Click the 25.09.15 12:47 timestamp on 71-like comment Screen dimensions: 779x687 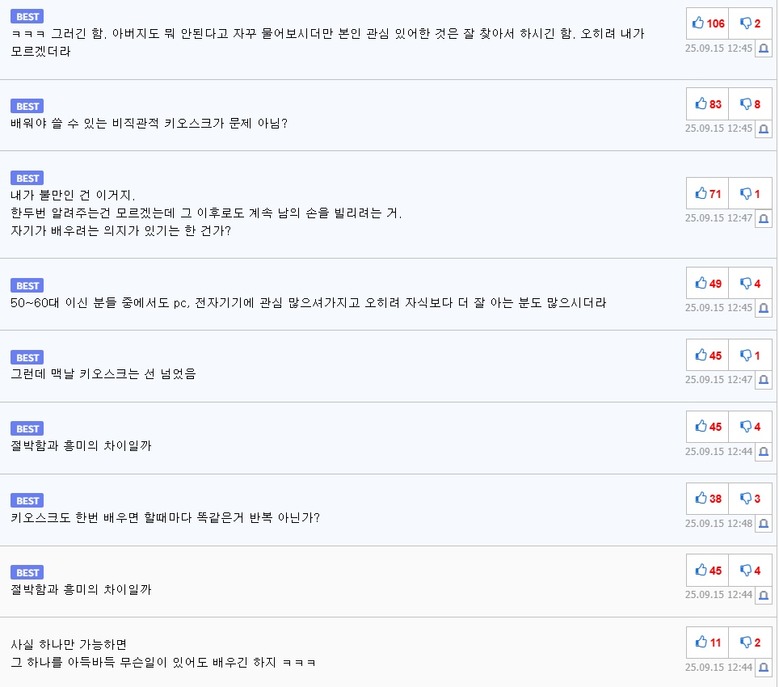point(718,218)
